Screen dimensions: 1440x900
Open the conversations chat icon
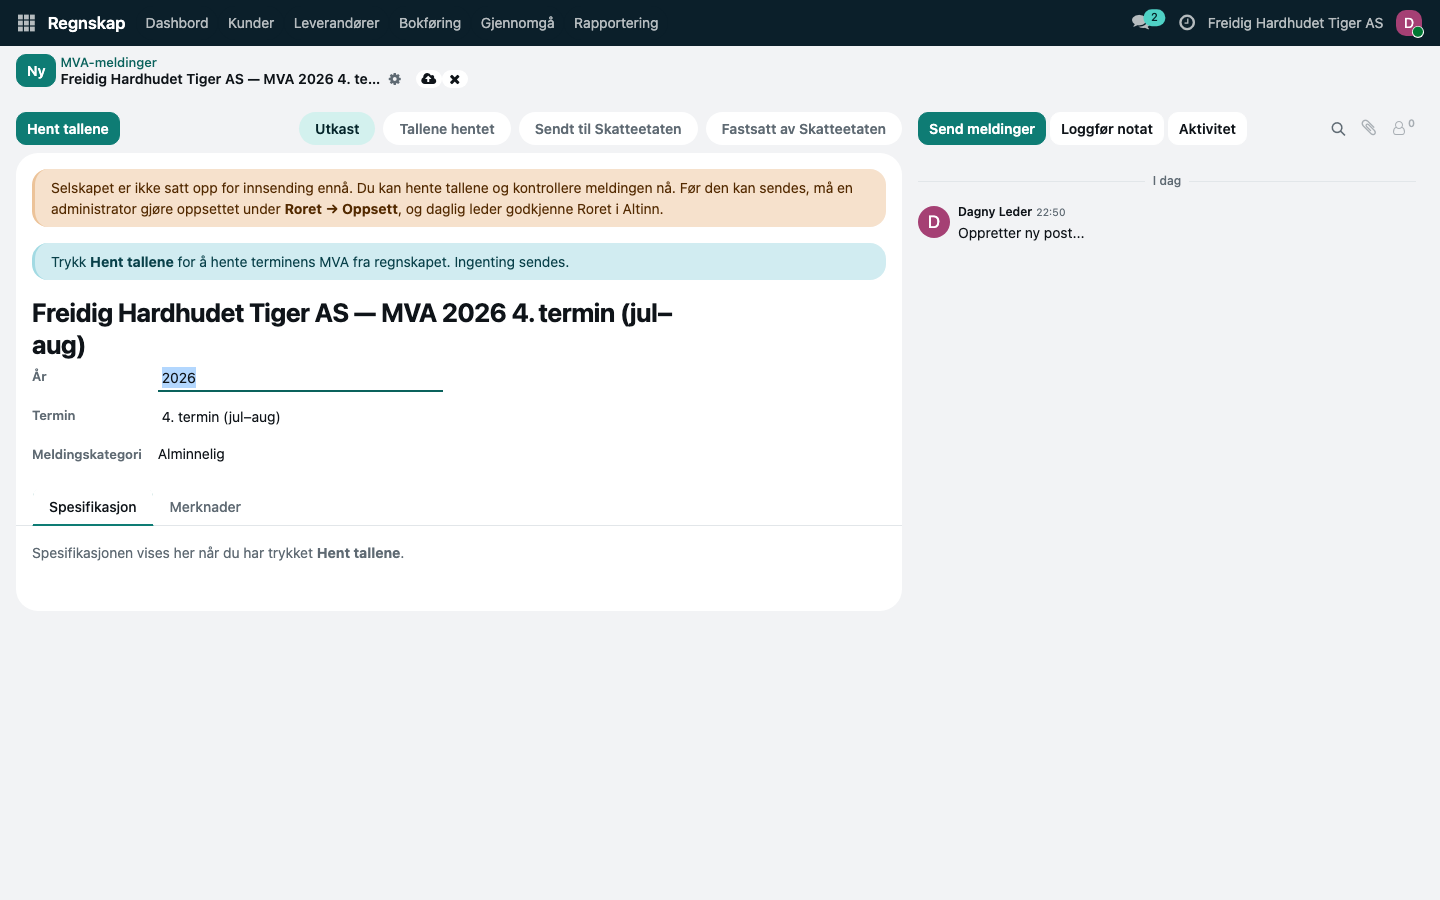coord(1141,23)
